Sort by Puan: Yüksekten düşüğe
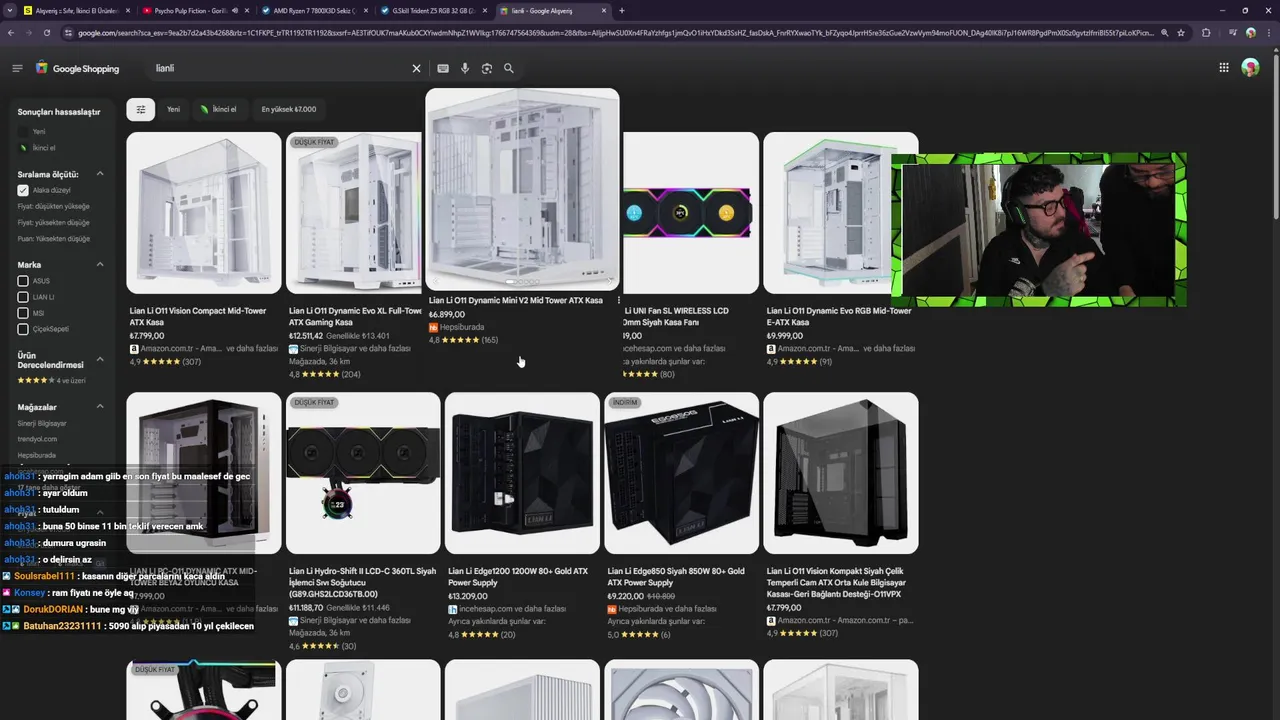Image resolution: width=1280 pixels, height=720 pixels. click(53, 238)
